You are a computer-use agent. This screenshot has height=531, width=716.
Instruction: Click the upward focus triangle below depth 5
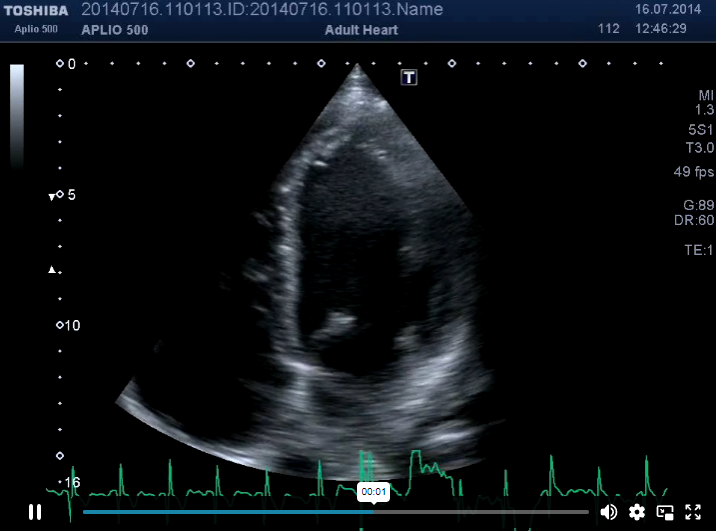pyautogui.click(x=52, y=270)
